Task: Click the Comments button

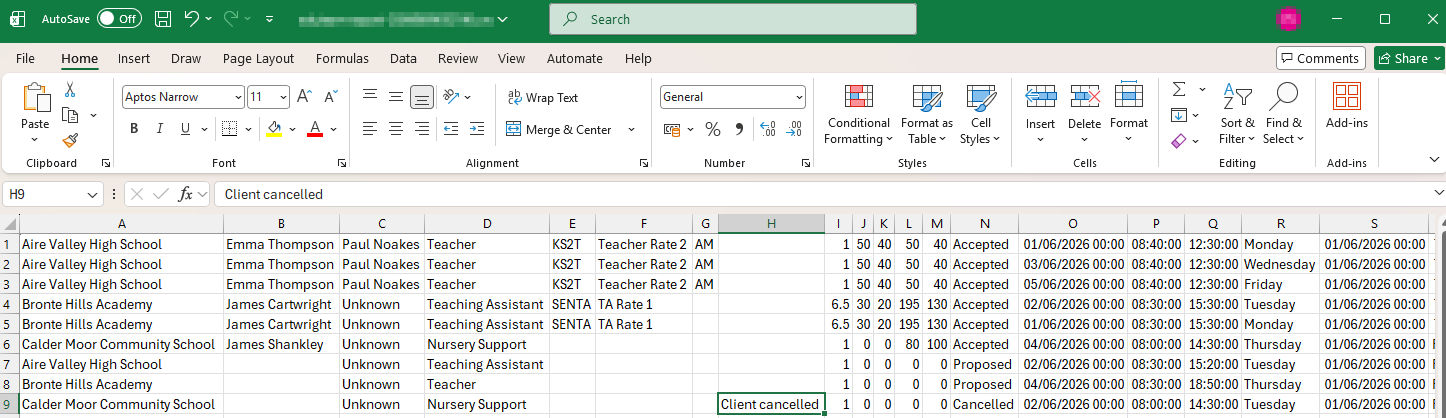Action: pyautogui.click(x=1321, y=58)
